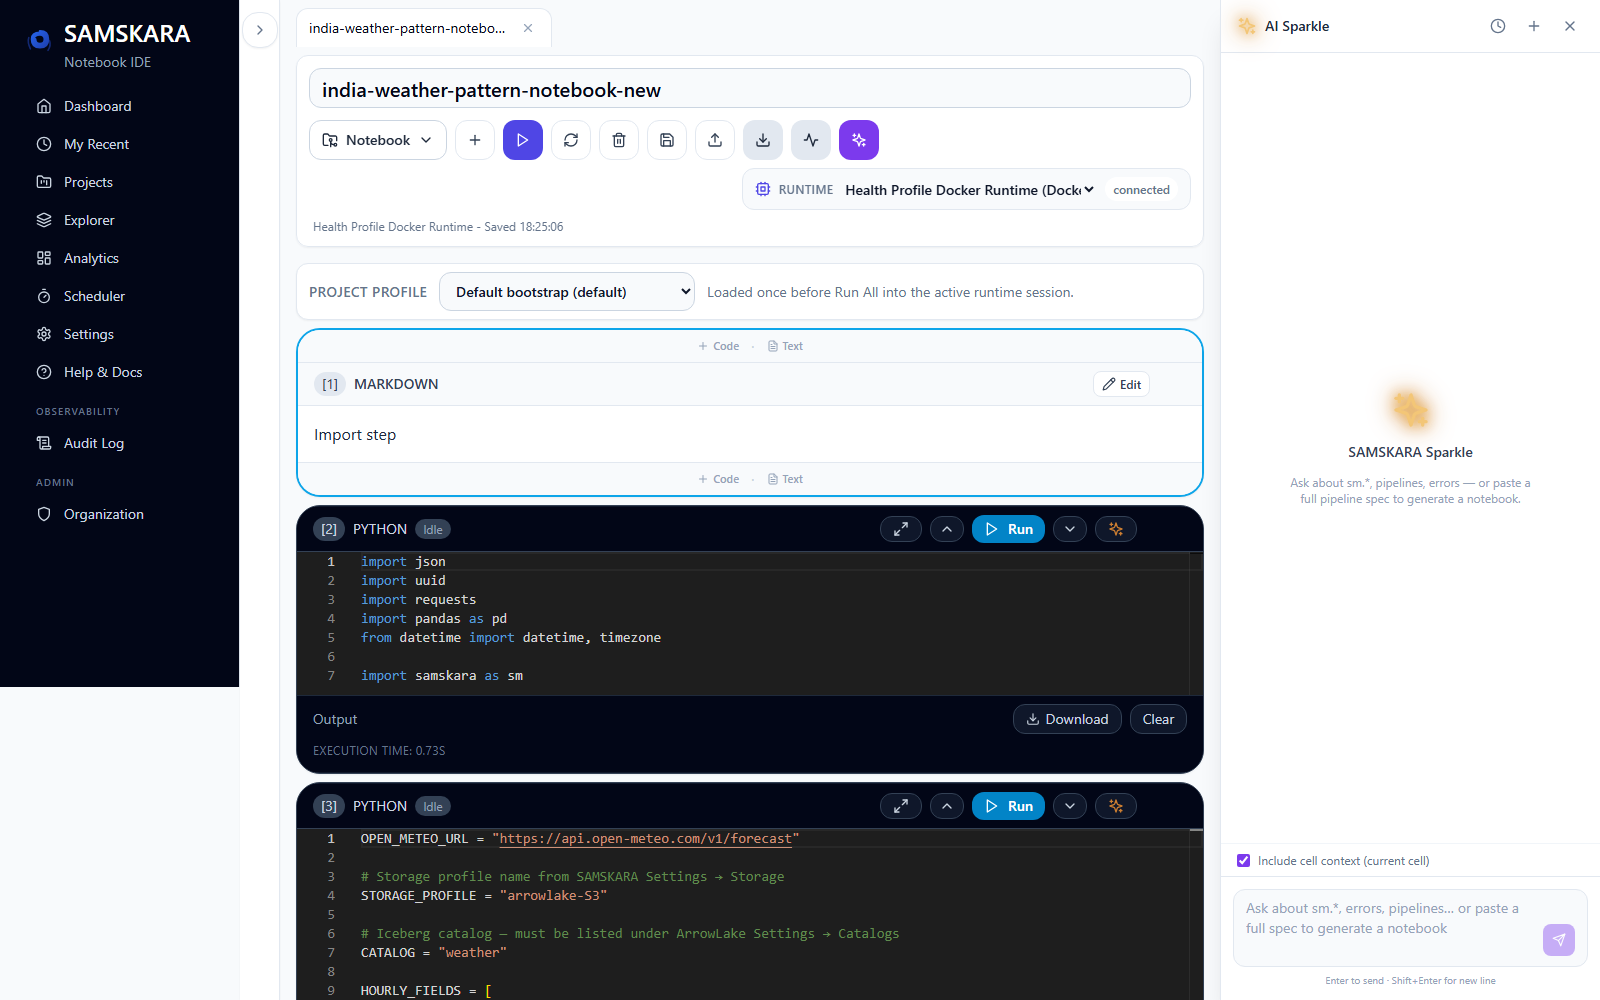
Task: Click the down chevron next to Run on cell [2]
Action: pos(1070,529)
